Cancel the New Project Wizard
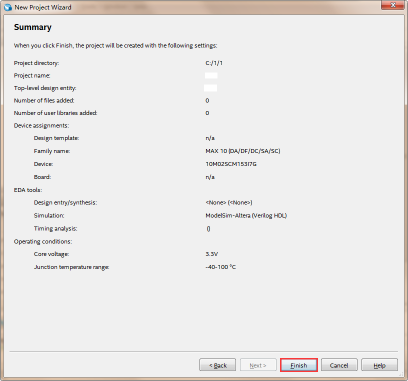 pos(339,365)
